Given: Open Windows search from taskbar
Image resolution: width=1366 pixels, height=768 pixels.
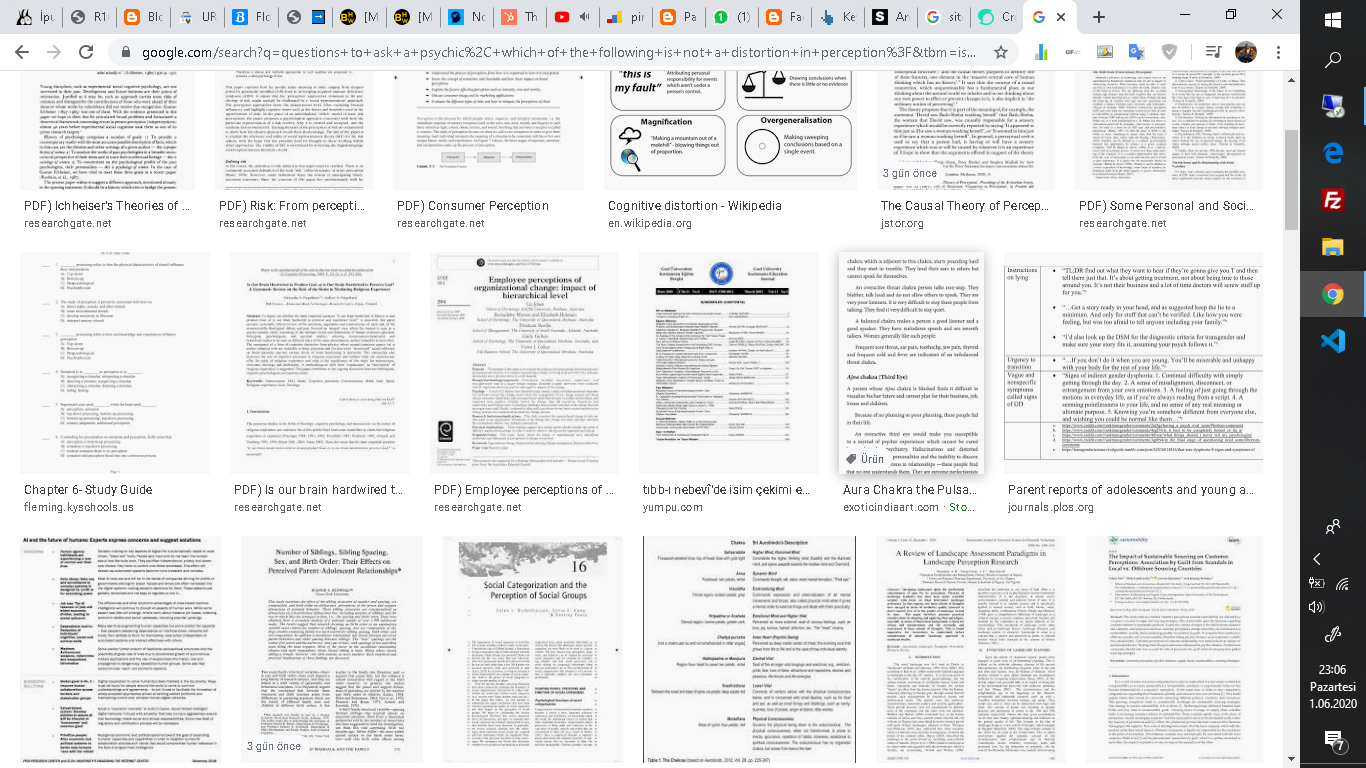Looking at the screenshot, I should click(x=1333, y=60).
